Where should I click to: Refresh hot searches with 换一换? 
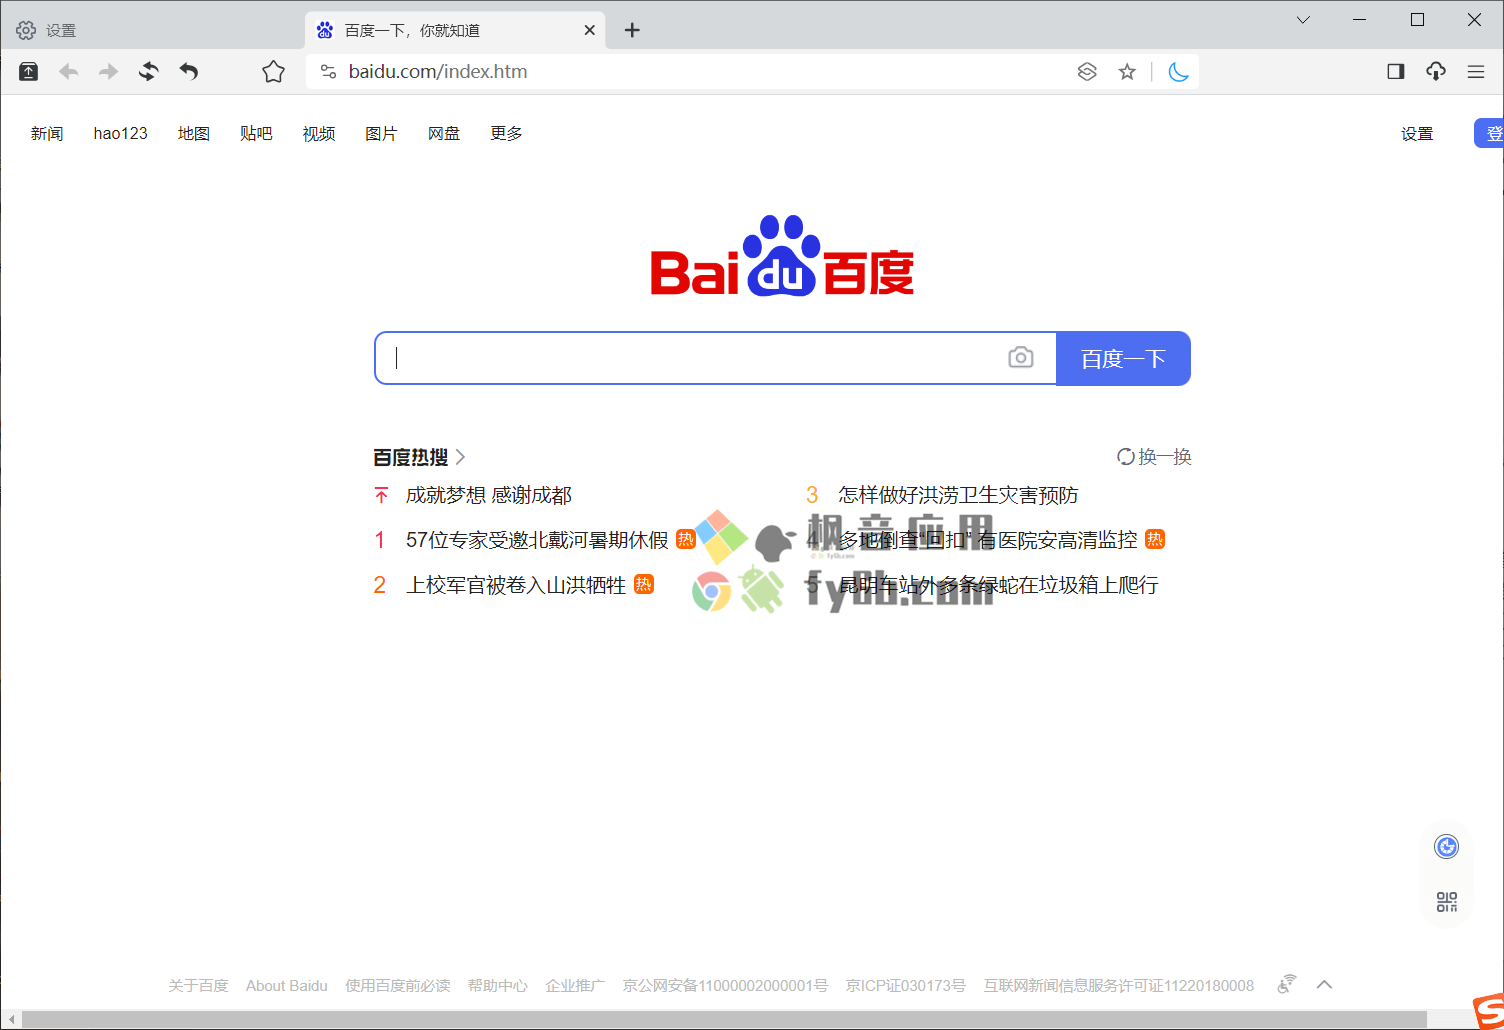(1154, 457)
